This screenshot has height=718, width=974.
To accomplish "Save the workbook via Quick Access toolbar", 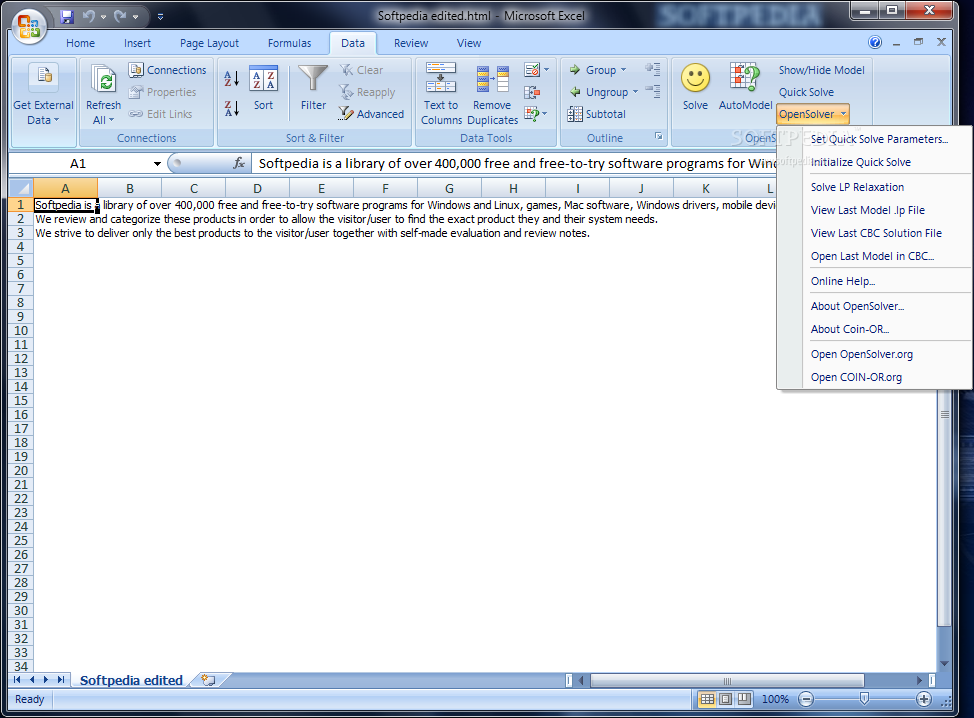I will click(66, 17).
